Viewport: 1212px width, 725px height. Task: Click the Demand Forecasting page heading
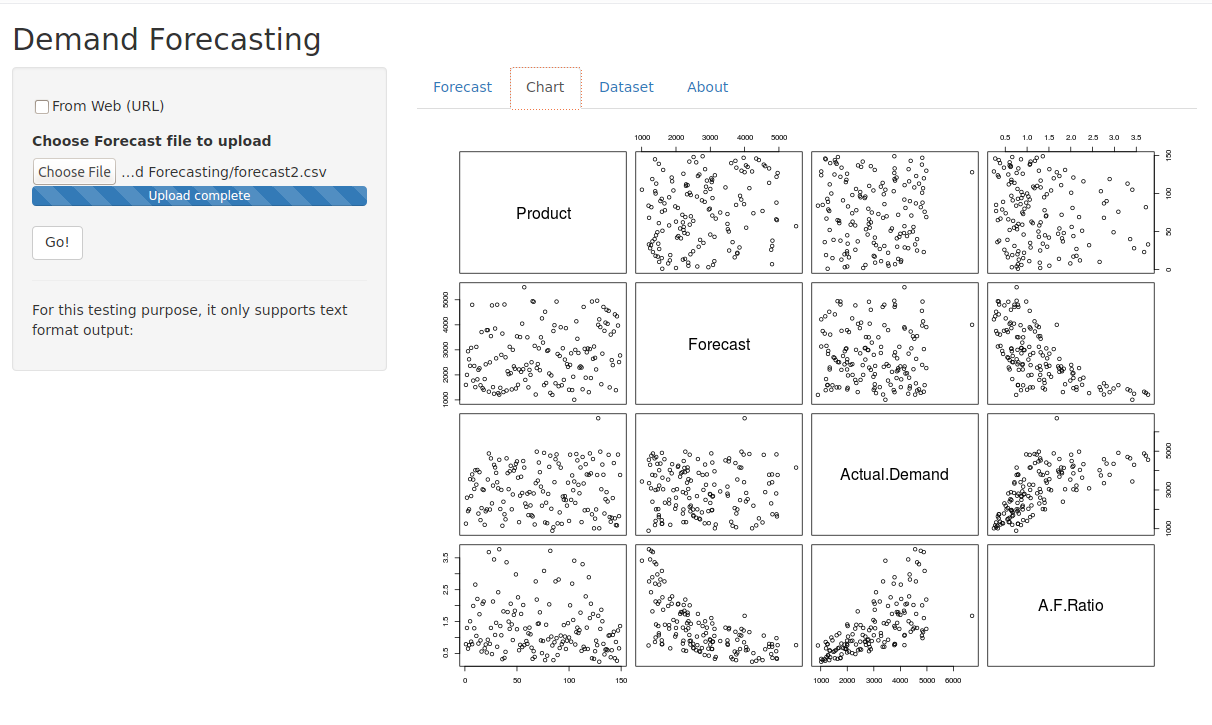pos(166,39)
